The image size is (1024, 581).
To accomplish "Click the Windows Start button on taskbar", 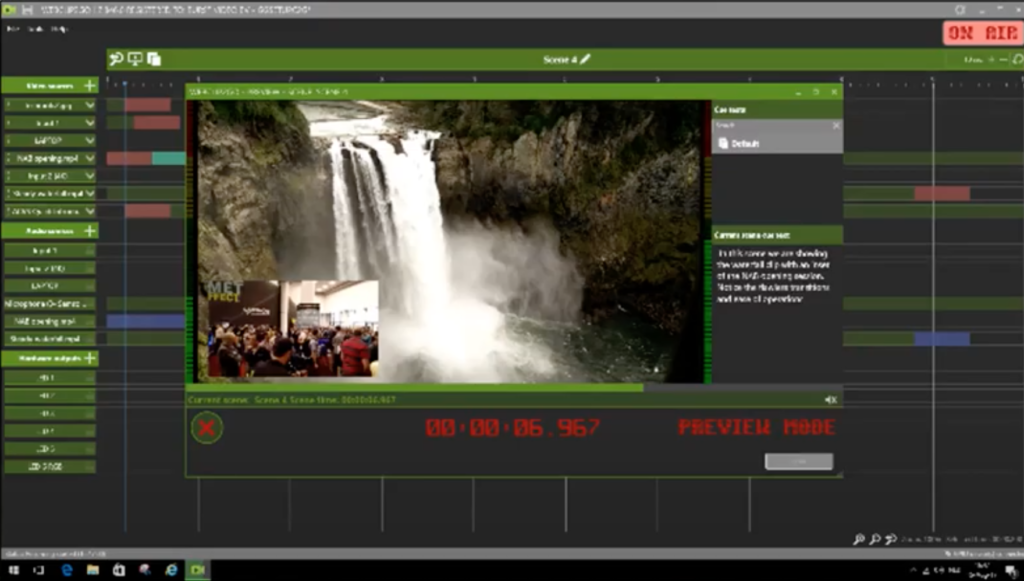I will click(x=10, y=570).
